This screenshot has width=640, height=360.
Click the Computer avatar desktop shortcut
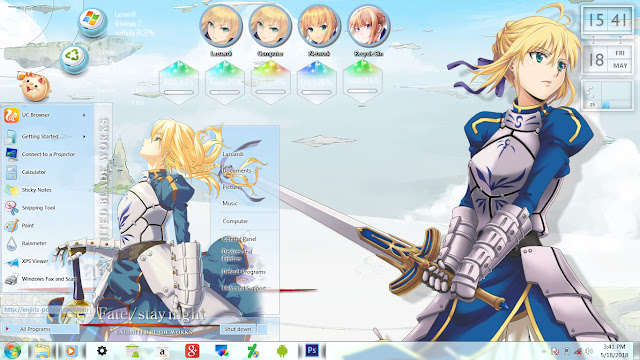270,26
